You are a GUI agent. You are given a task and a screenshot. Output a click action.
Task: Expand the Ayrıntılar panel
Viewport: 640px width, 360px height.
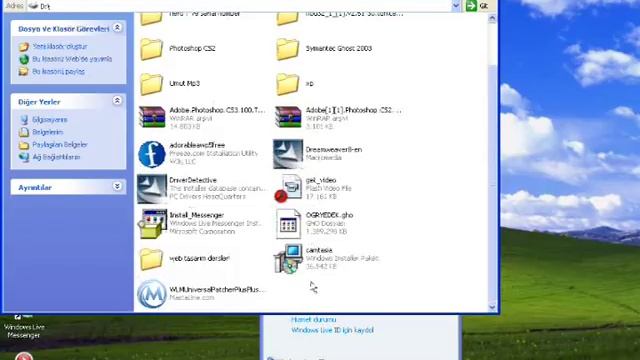(117, 187)
